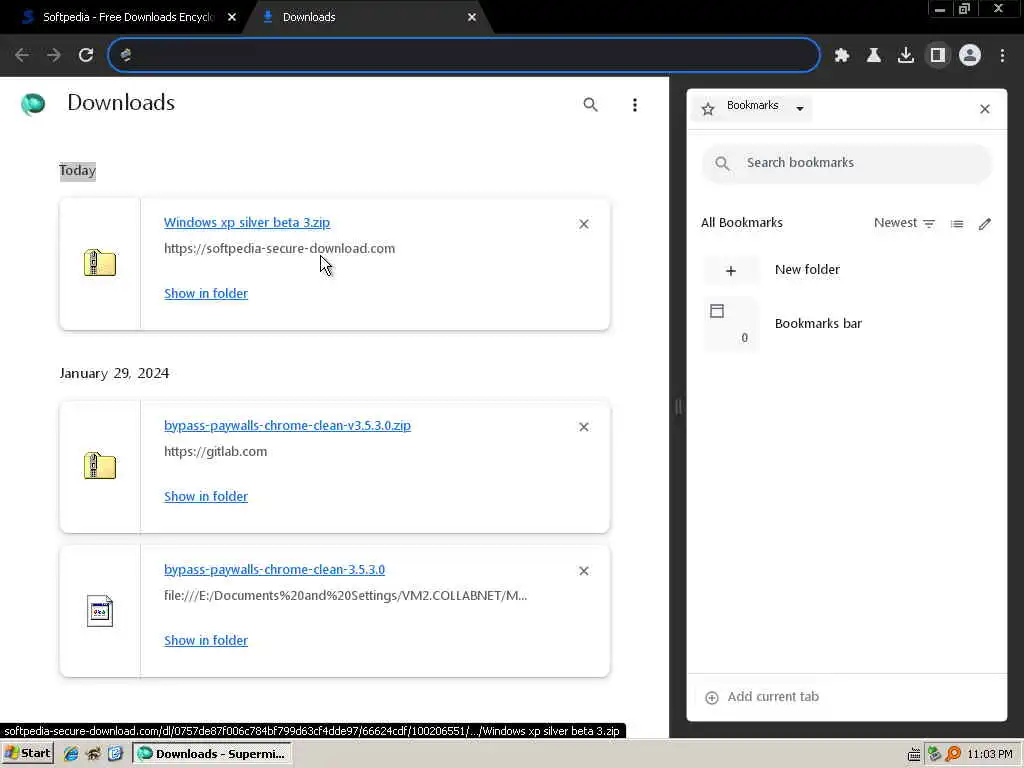Open the Windows Start menu
Screen dimensions: 1024x768
[27, 754]
